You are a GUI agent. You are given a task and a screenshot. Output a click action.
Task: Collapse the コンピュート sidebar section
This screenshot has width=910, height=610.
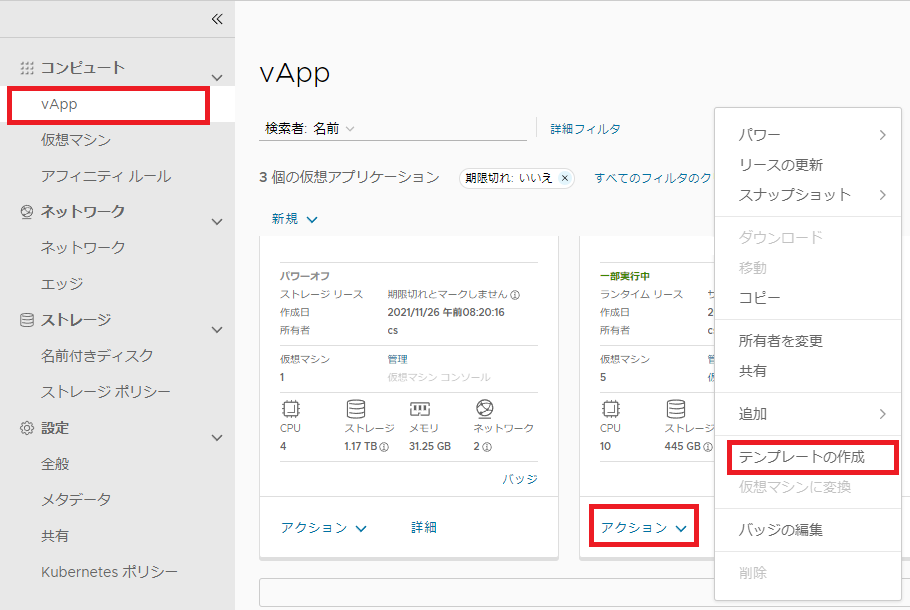point(217,77)
